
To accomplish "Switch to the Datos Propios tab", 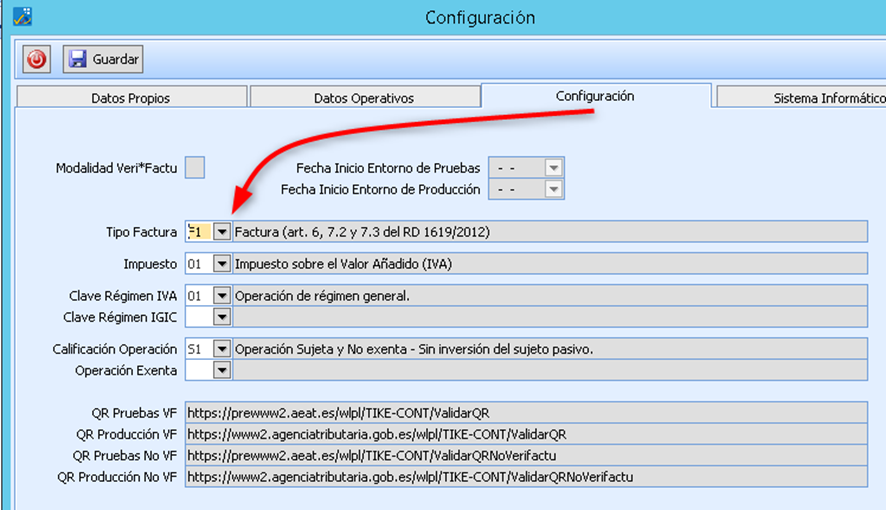I will click(x=131, y=98).
